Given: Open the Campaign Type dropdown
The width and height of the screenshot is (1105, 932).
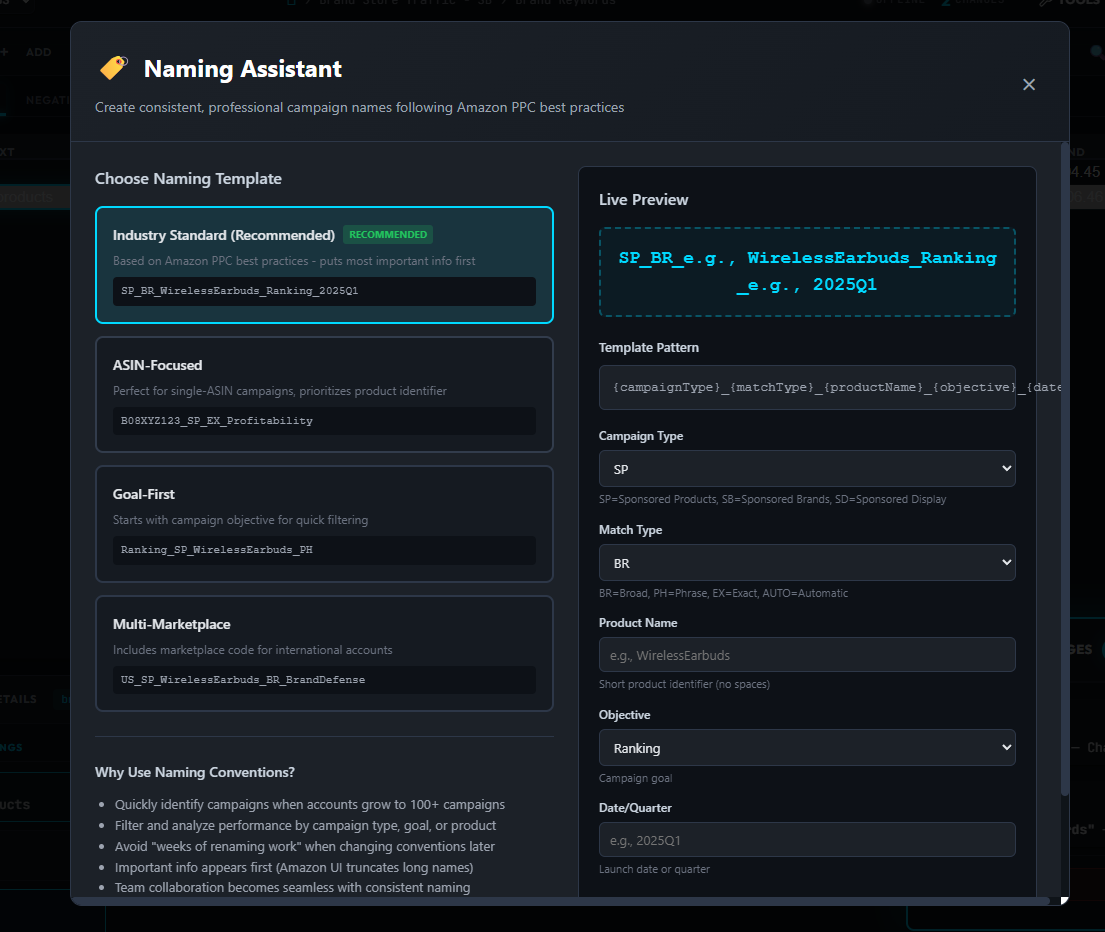Looking at the screenshot, I should point(806,468).
